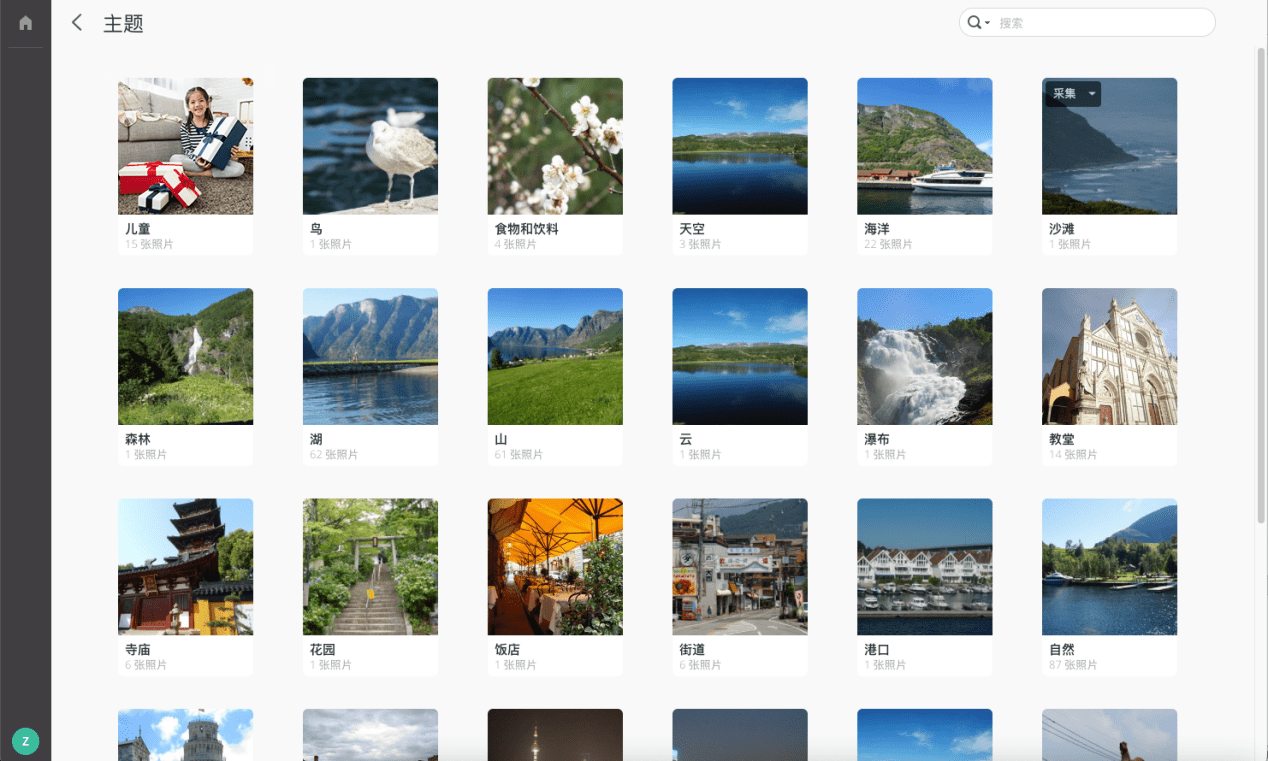Open the 自然 album thumbnail
Viewport: 1268px width, 761px height.
click(x=1110, y=567)
